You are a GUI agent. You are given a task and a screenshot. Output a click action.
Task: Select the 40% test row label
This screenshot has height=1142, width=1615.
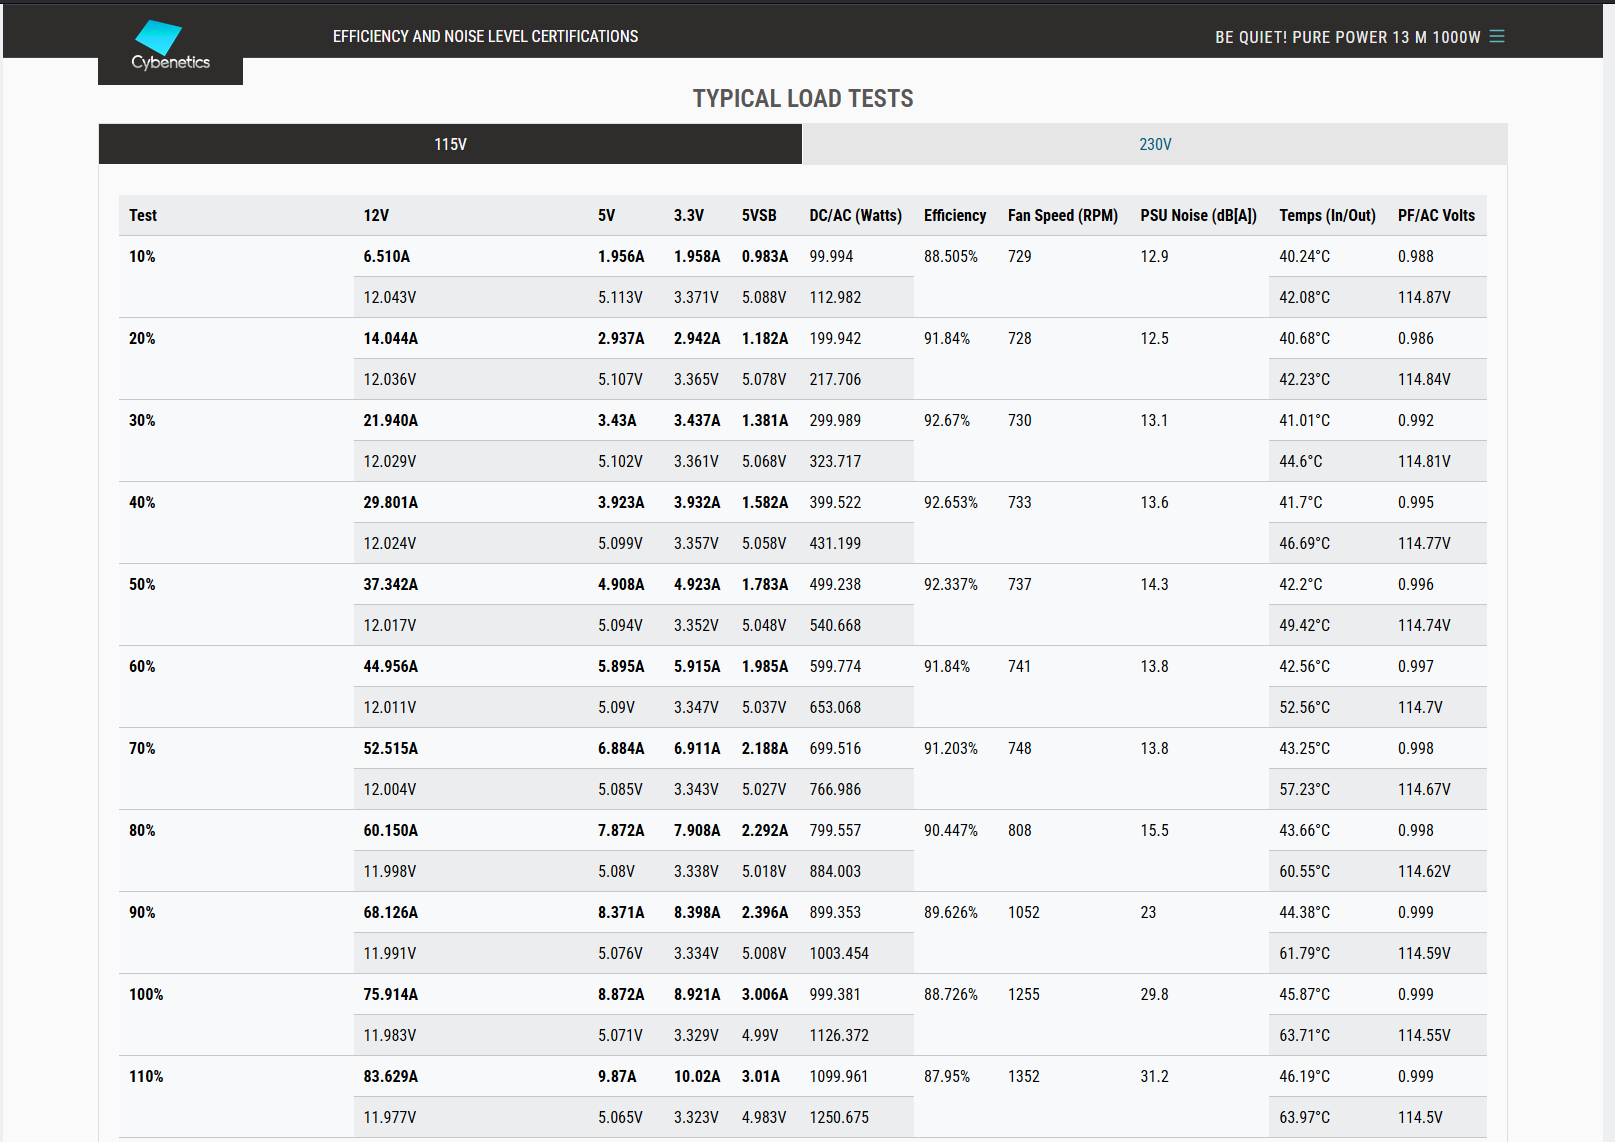142,502
